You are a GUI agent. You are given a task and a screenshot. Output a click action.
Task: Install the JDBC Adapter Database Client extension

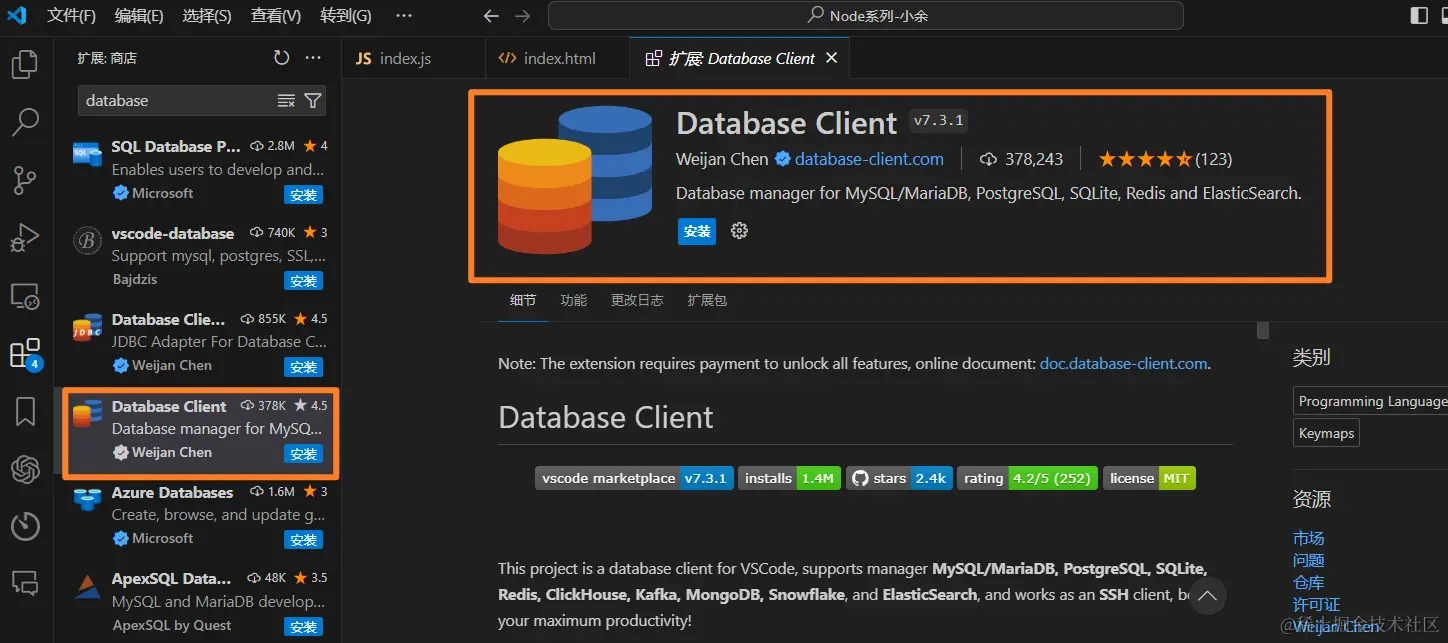click(304, 367)
